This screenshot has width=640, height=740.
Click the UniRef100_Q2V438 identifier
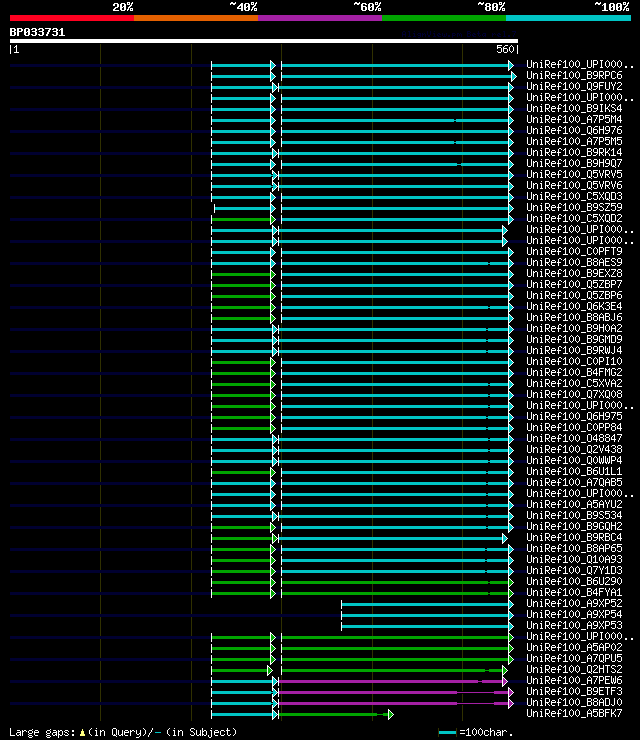click(x=574, y=449)
